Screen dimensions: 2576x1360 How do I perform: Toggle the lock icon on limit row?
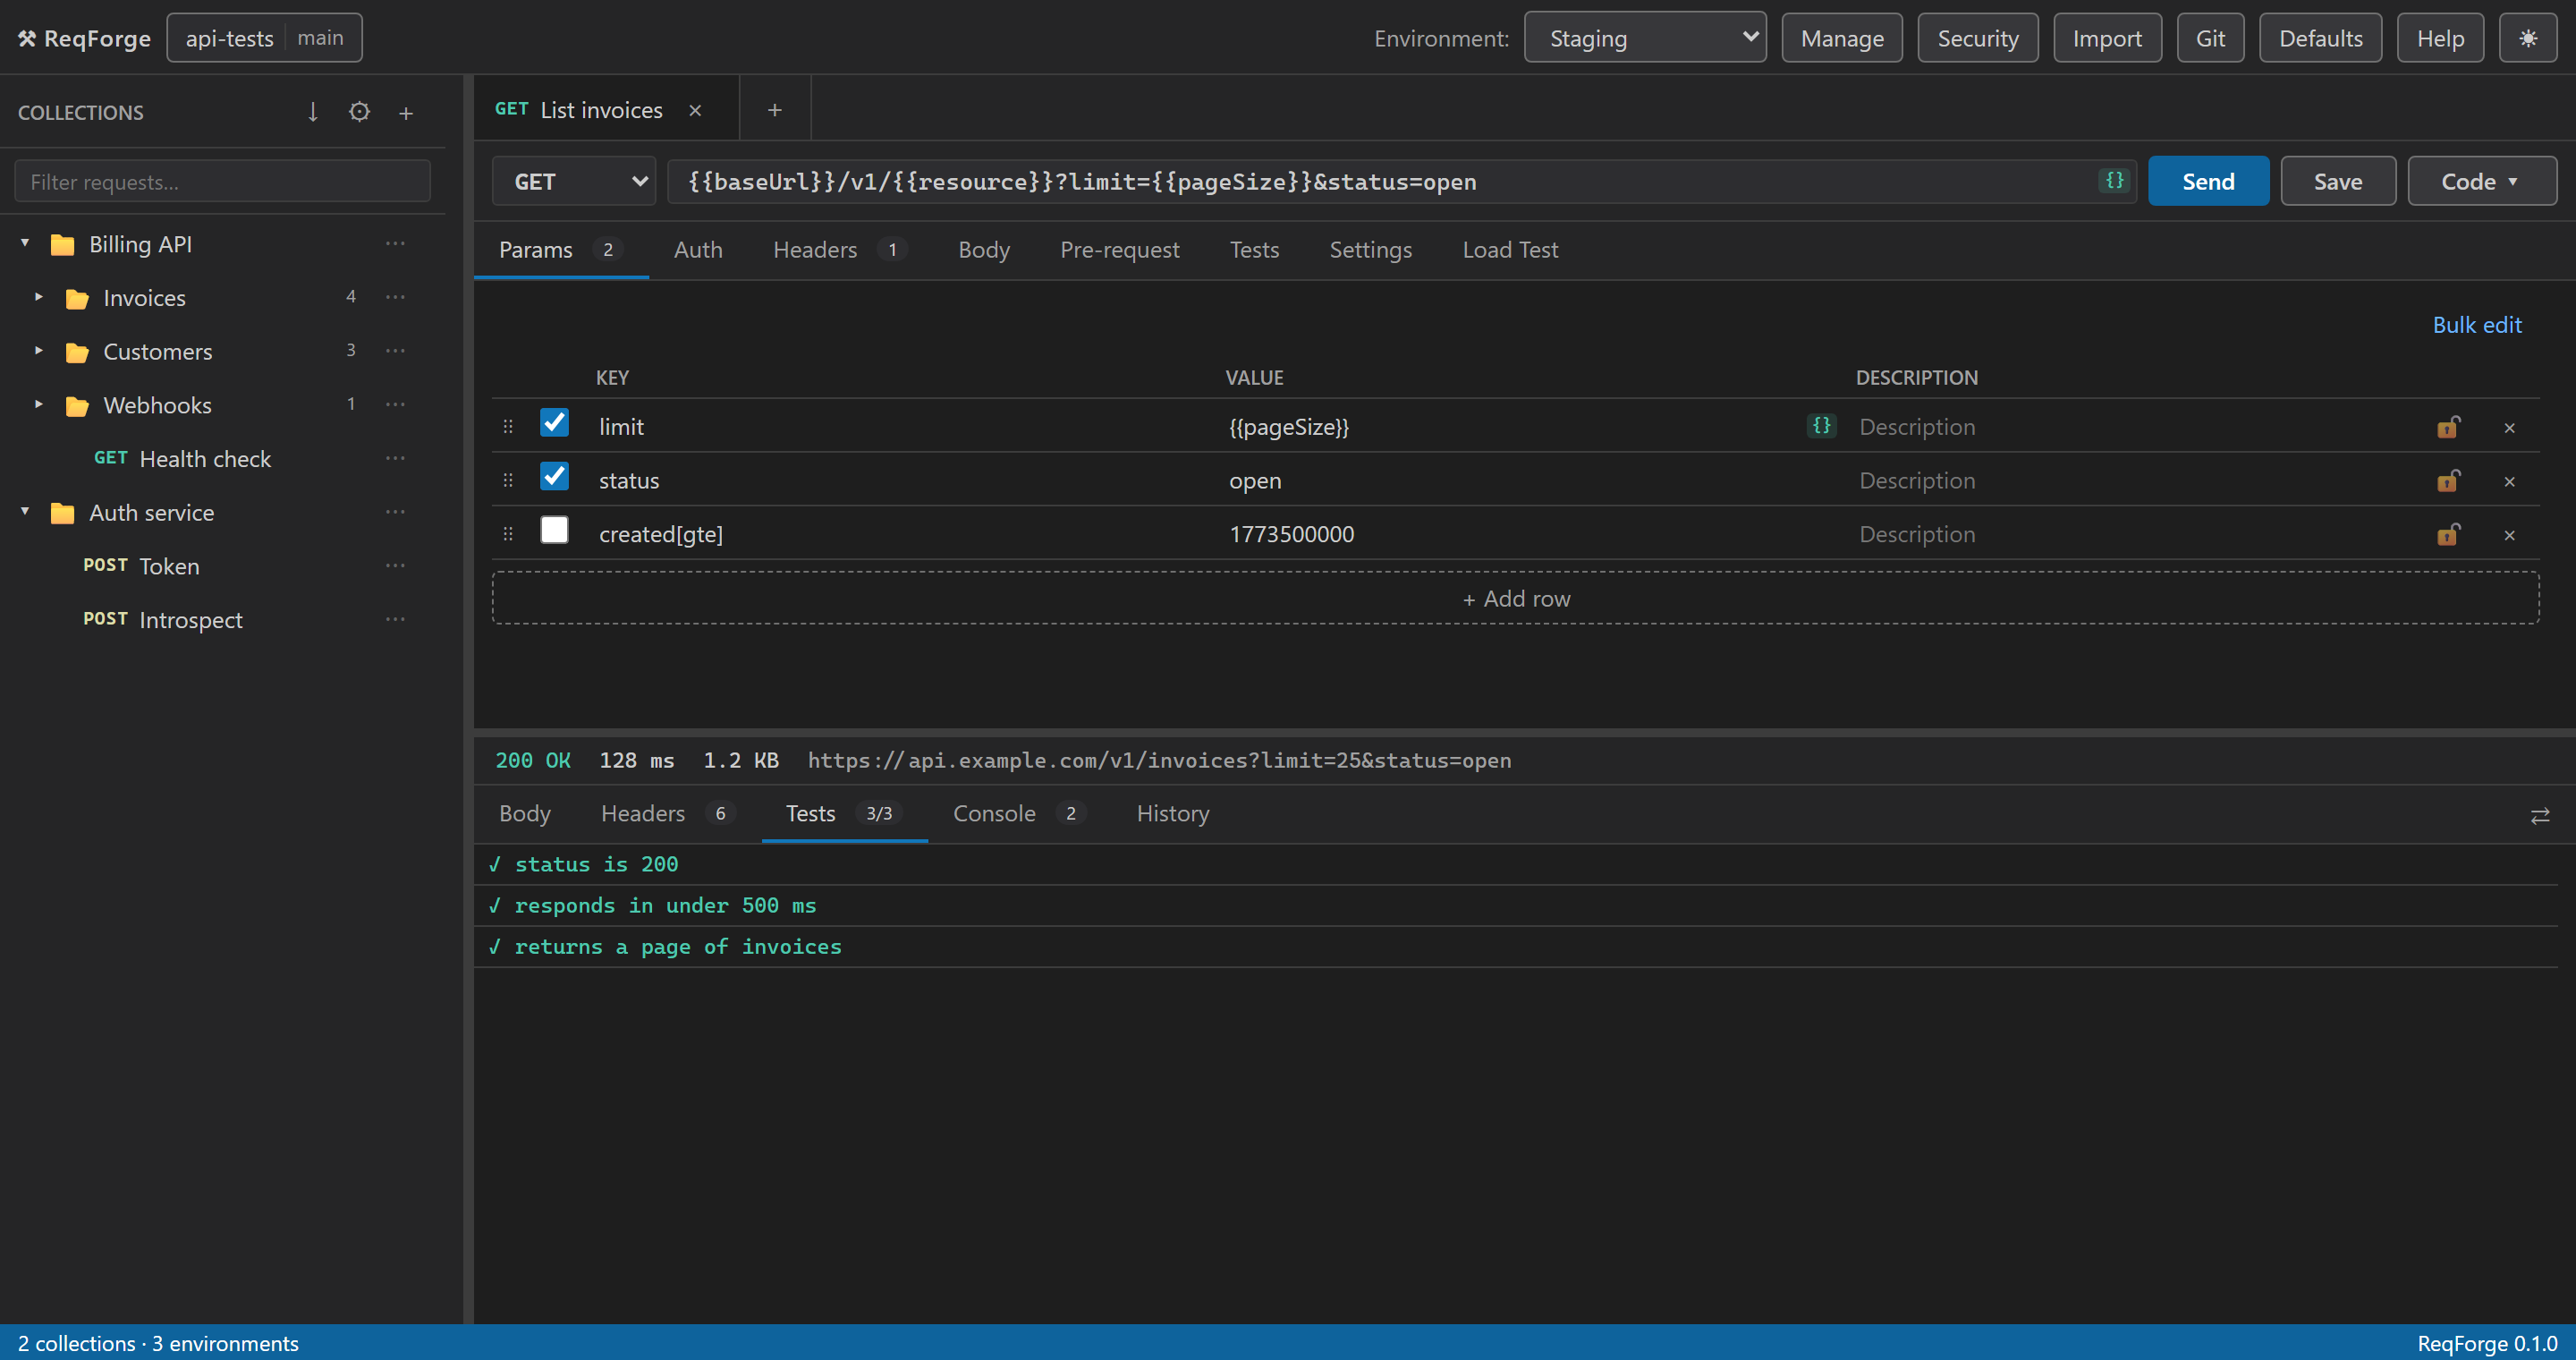click(2447, 427)
